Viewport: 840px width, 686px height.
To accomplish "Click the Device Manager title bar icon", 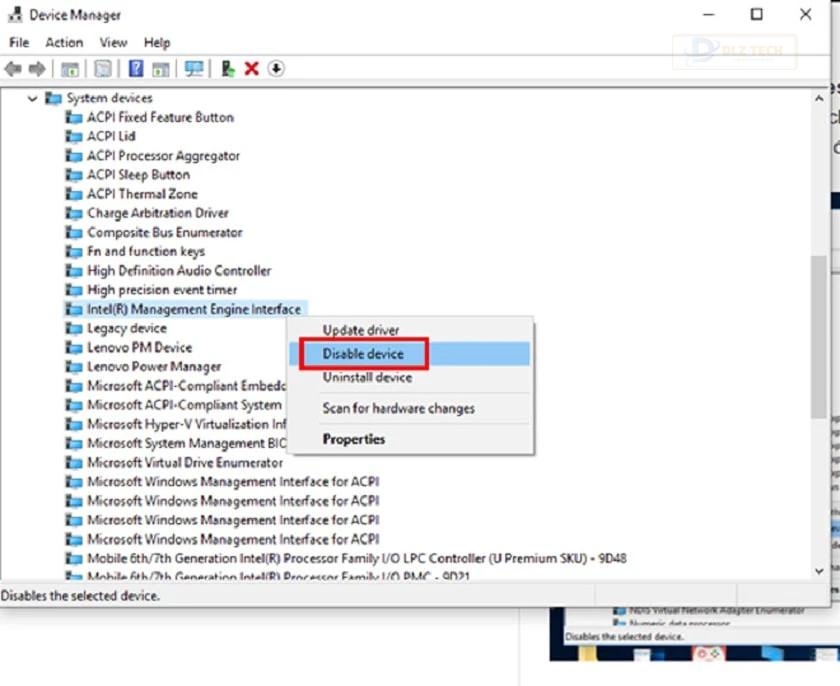I will pyautogui.click(x=15, y=14).
